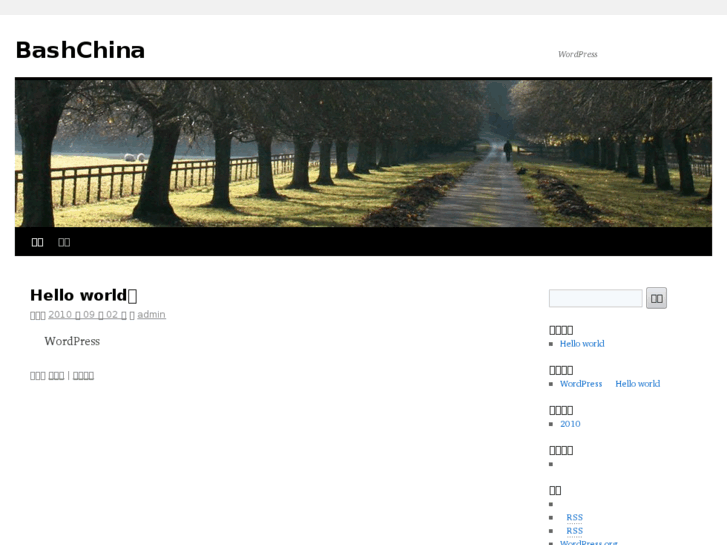
Task: Select the highlighted white navigation menu item
Action: (37, 242)
